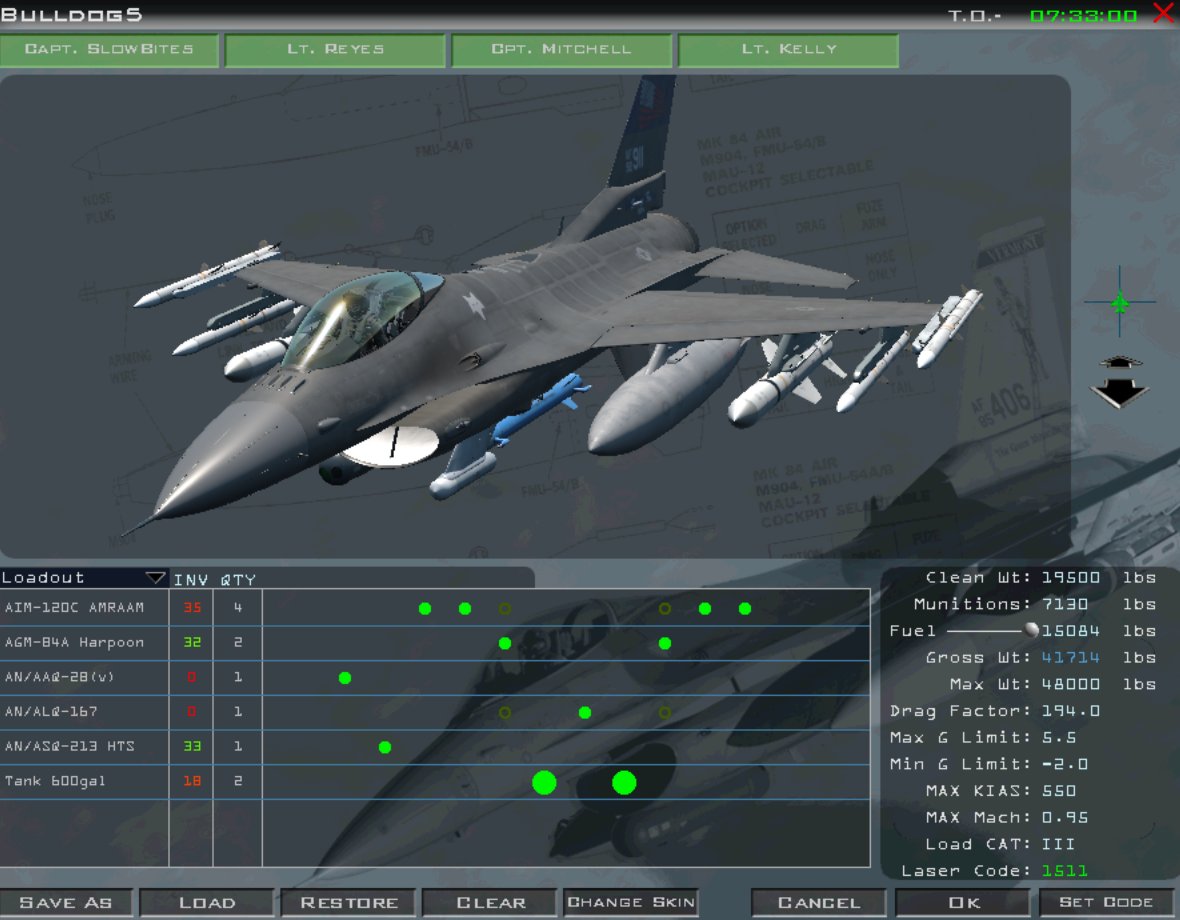This screenshot has width=1180, height=920.
Task: Click AIM-120C quantity value 4
Action: click(x=238, y=608)
